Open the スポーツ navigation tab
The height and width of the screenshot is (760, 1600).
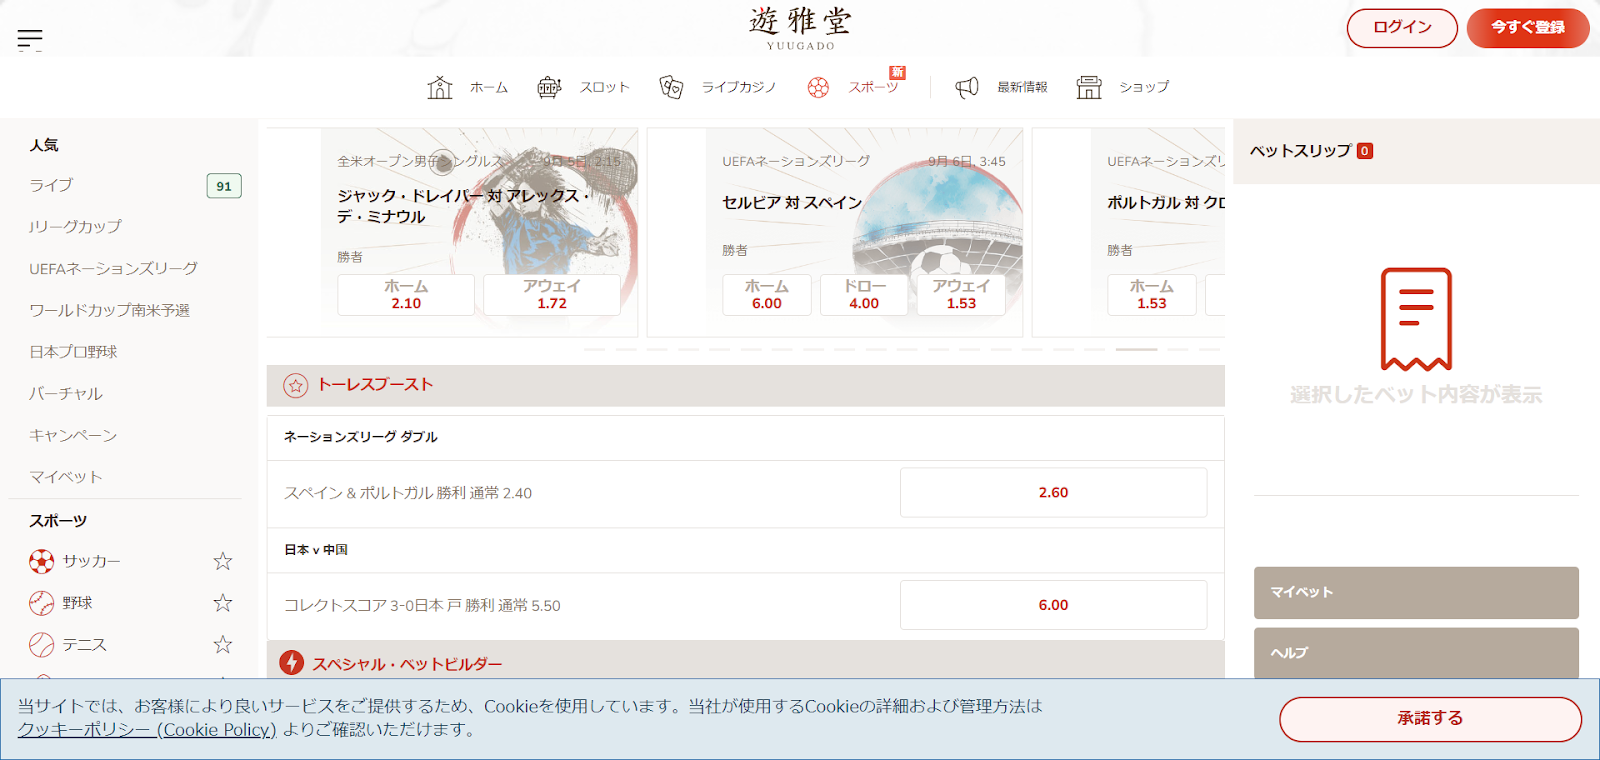873,87
